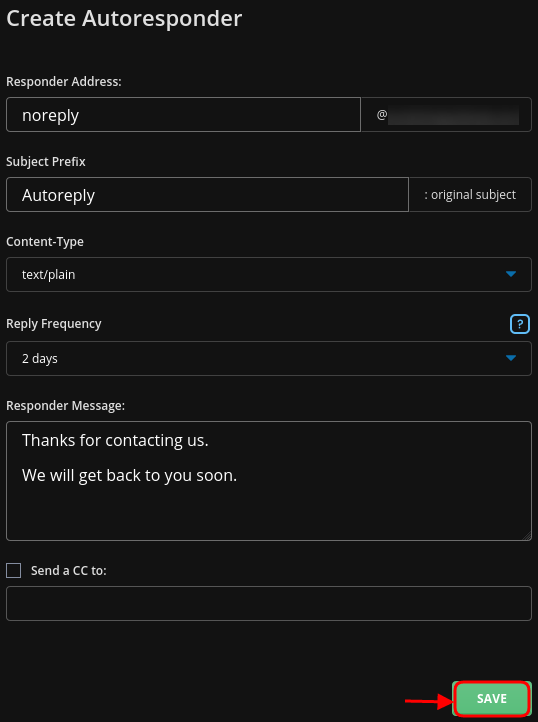Focus the empty CC email address field

[x=269, y=603]
